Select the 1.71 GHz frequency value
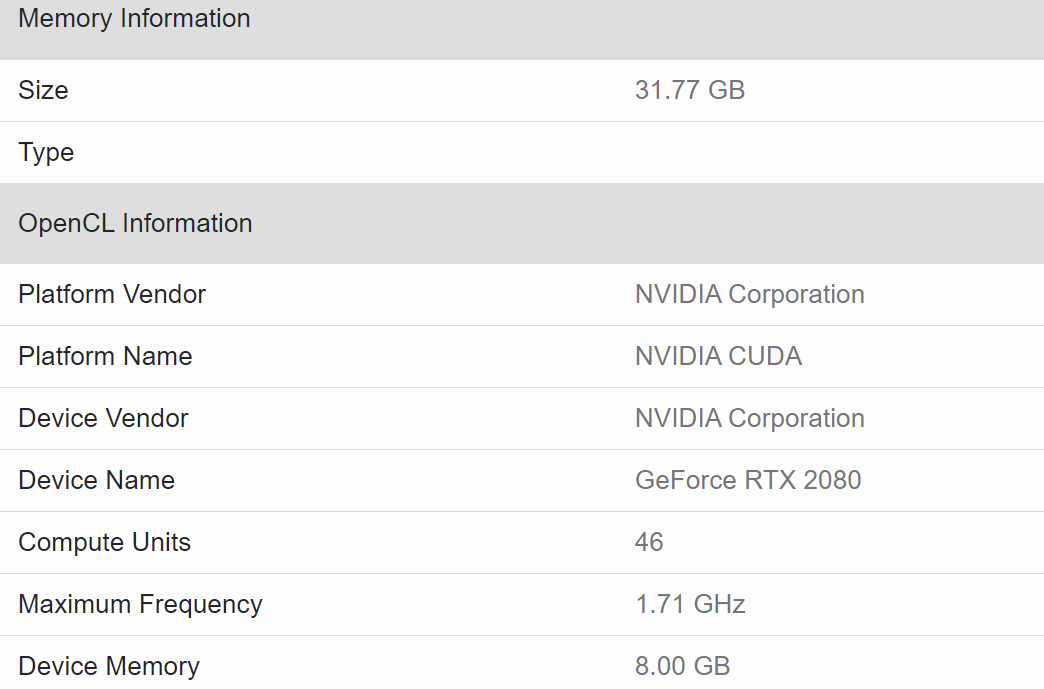Screen dimensions: 1044x689 click(689, 604)
